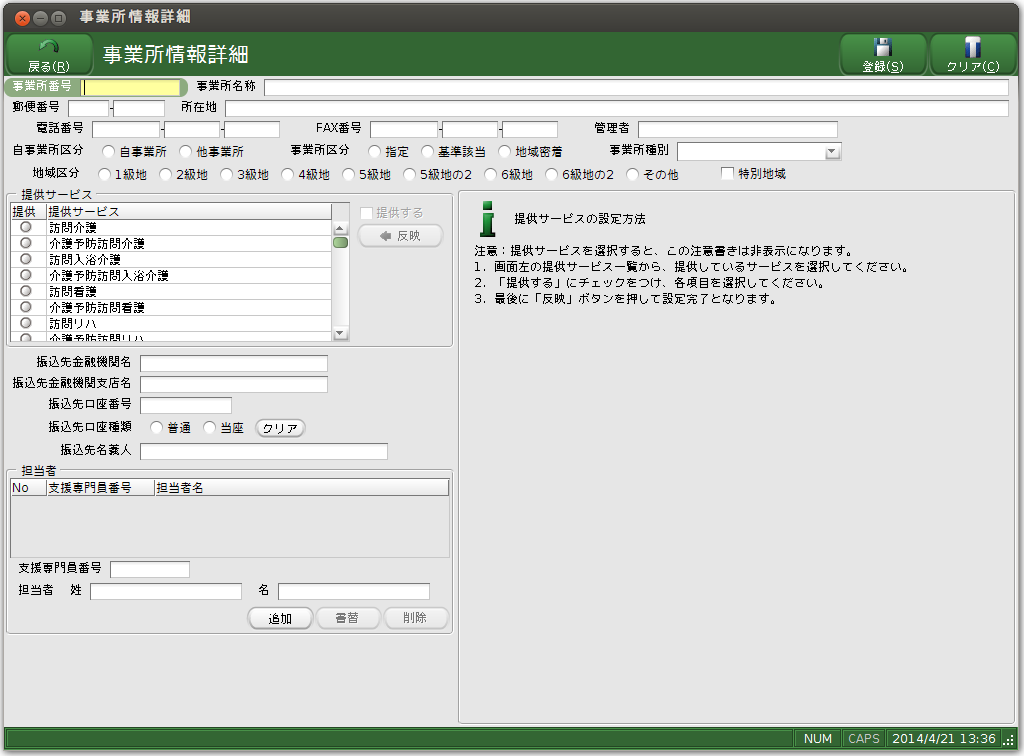The image size is (1024, 756).
Task: Click the クリア(C) clear button in header
Action: tap(973, 54)
